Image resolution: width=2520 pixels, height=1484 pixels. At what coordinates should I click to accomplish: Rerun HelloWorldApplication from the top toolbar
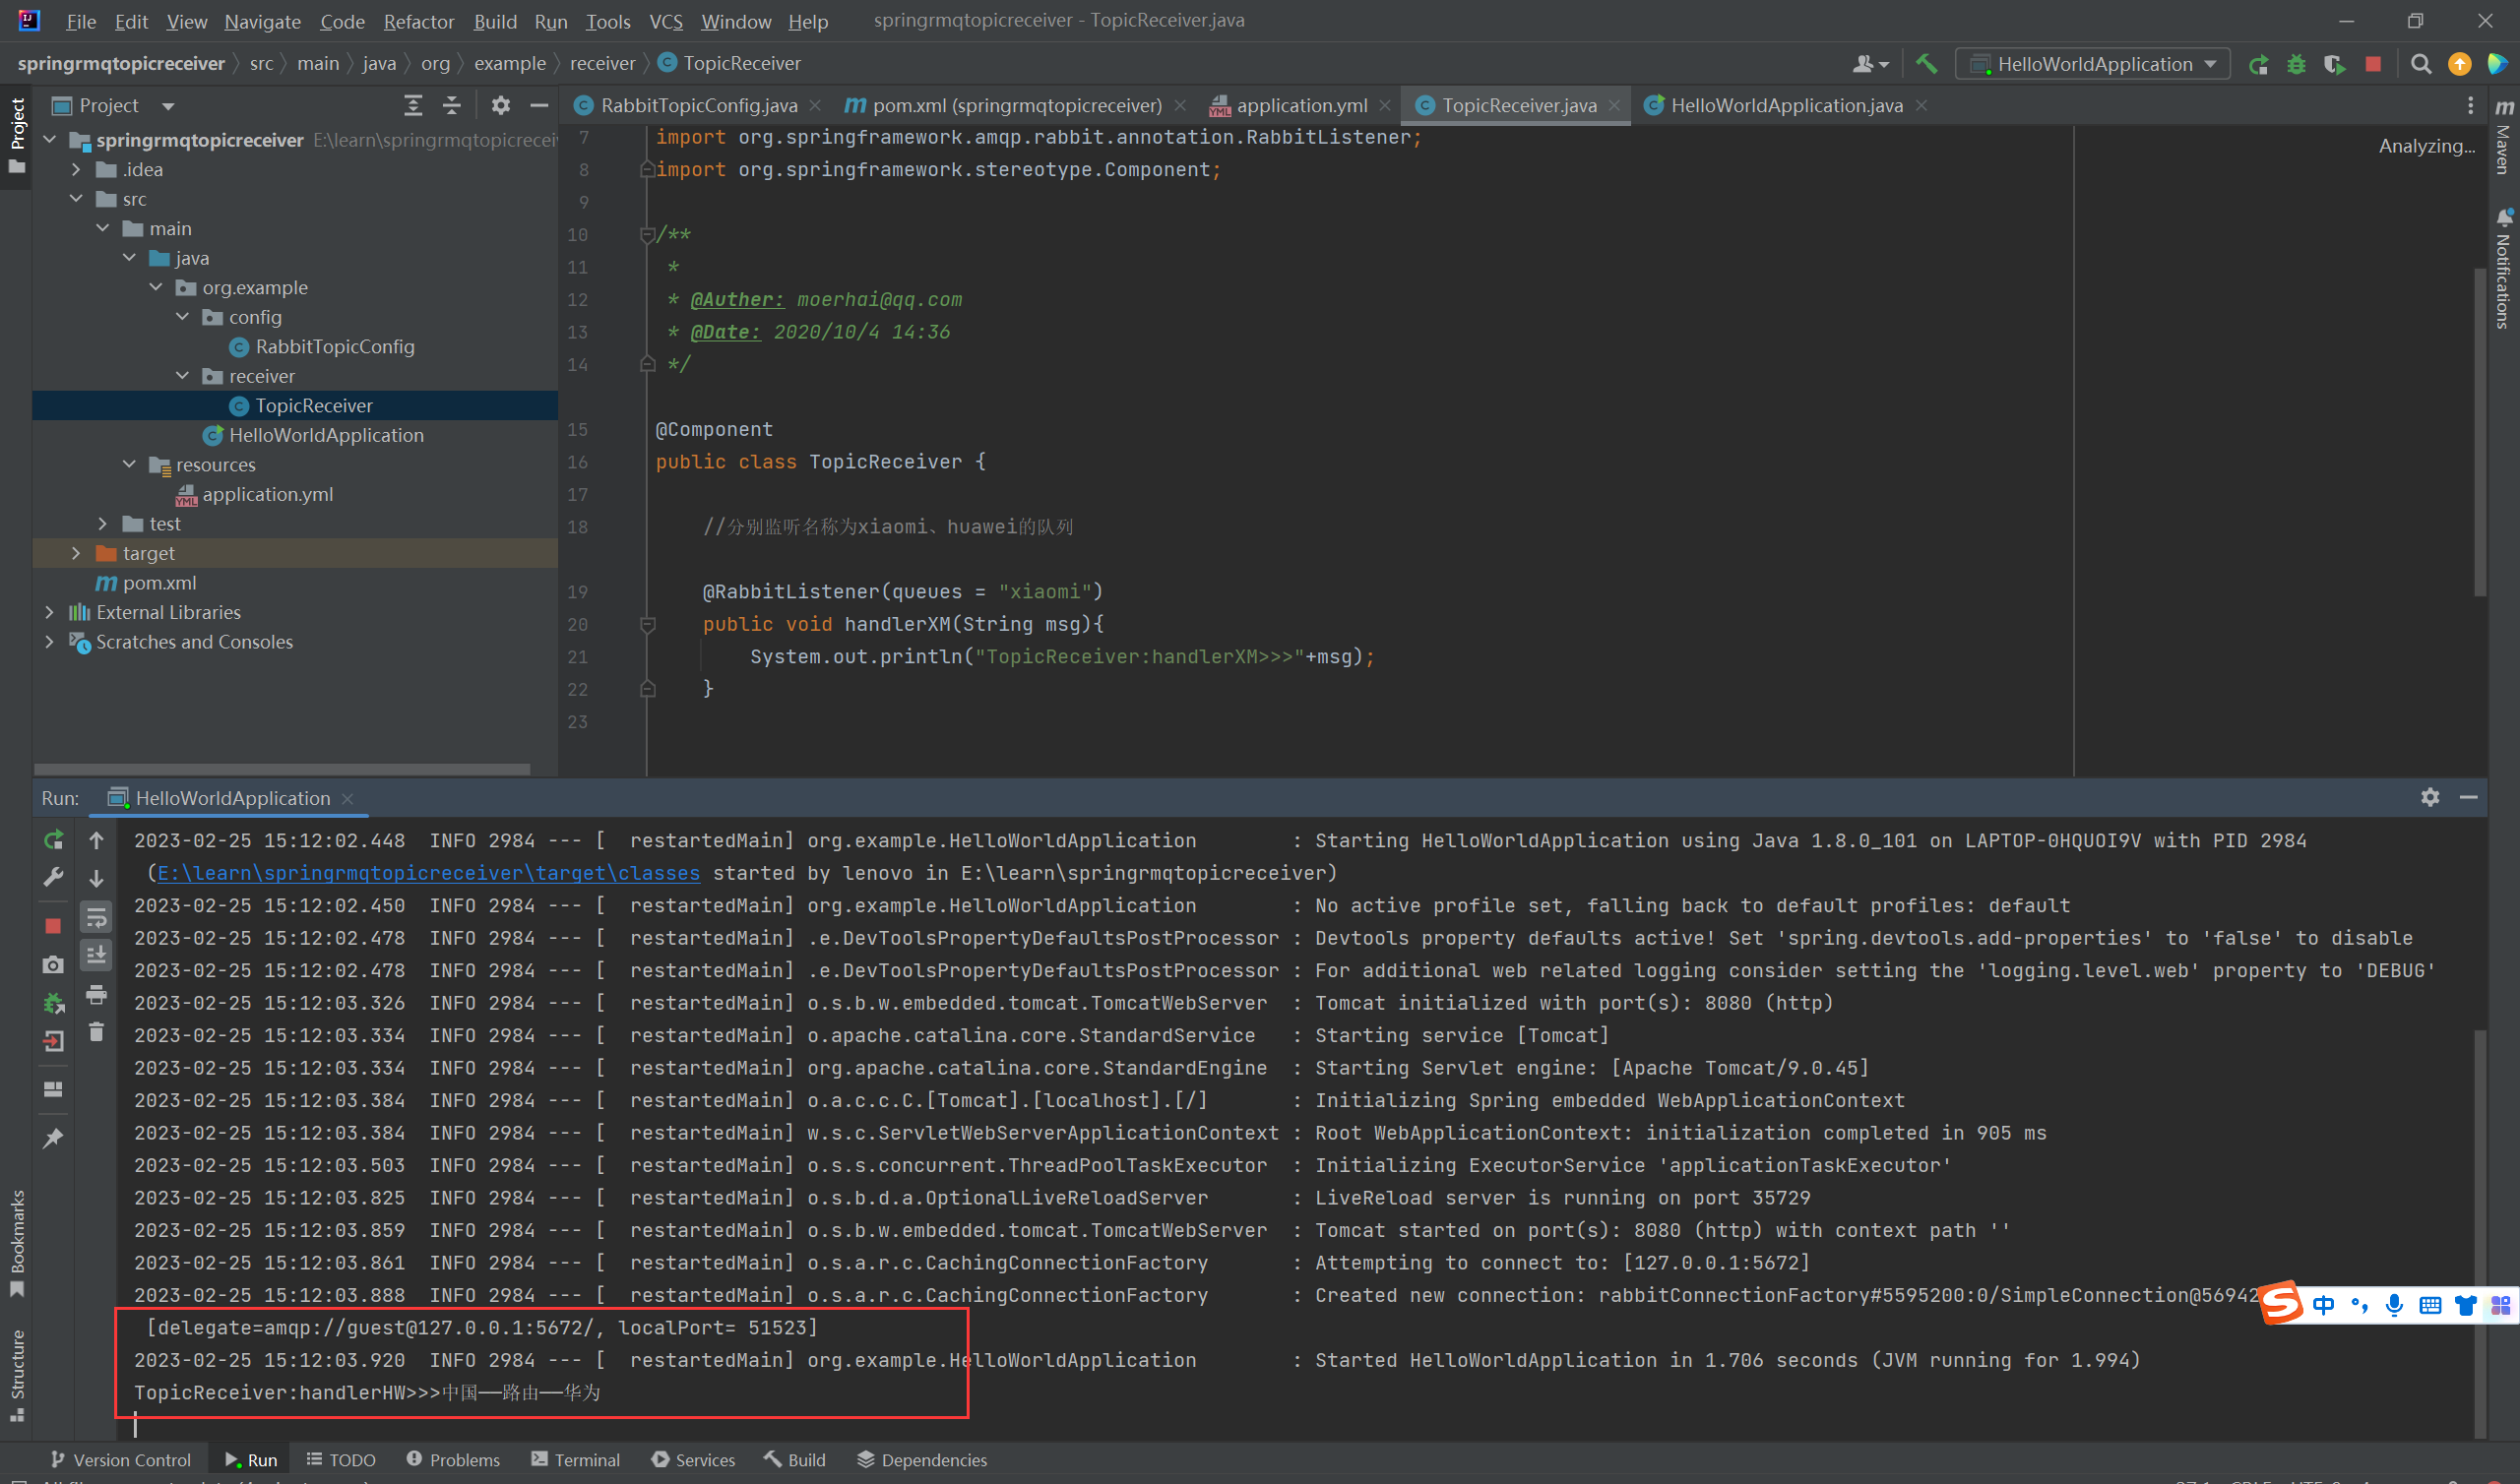2258,65
